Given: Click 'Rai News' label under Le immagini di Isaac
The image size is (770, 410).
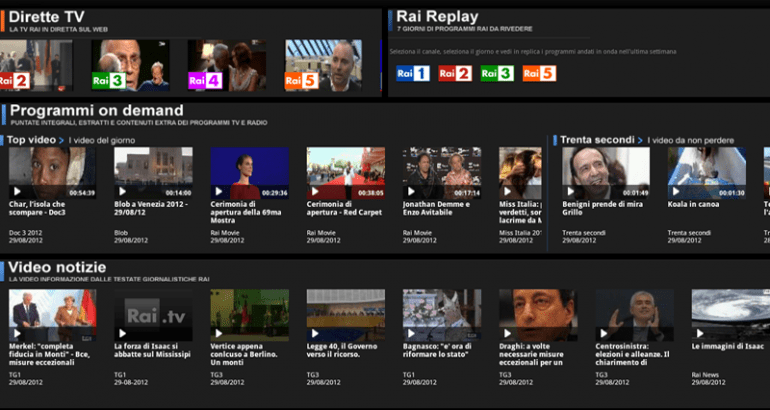Looking at the screenshot, I should tap(705, 375).
